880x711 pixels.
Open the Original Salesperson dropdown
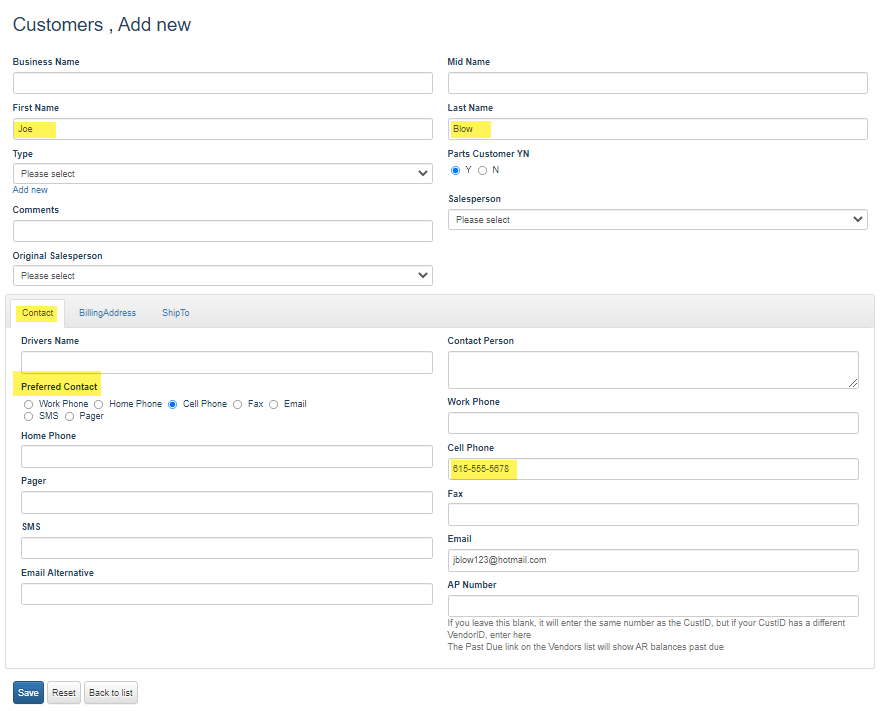tap(223, 276)
